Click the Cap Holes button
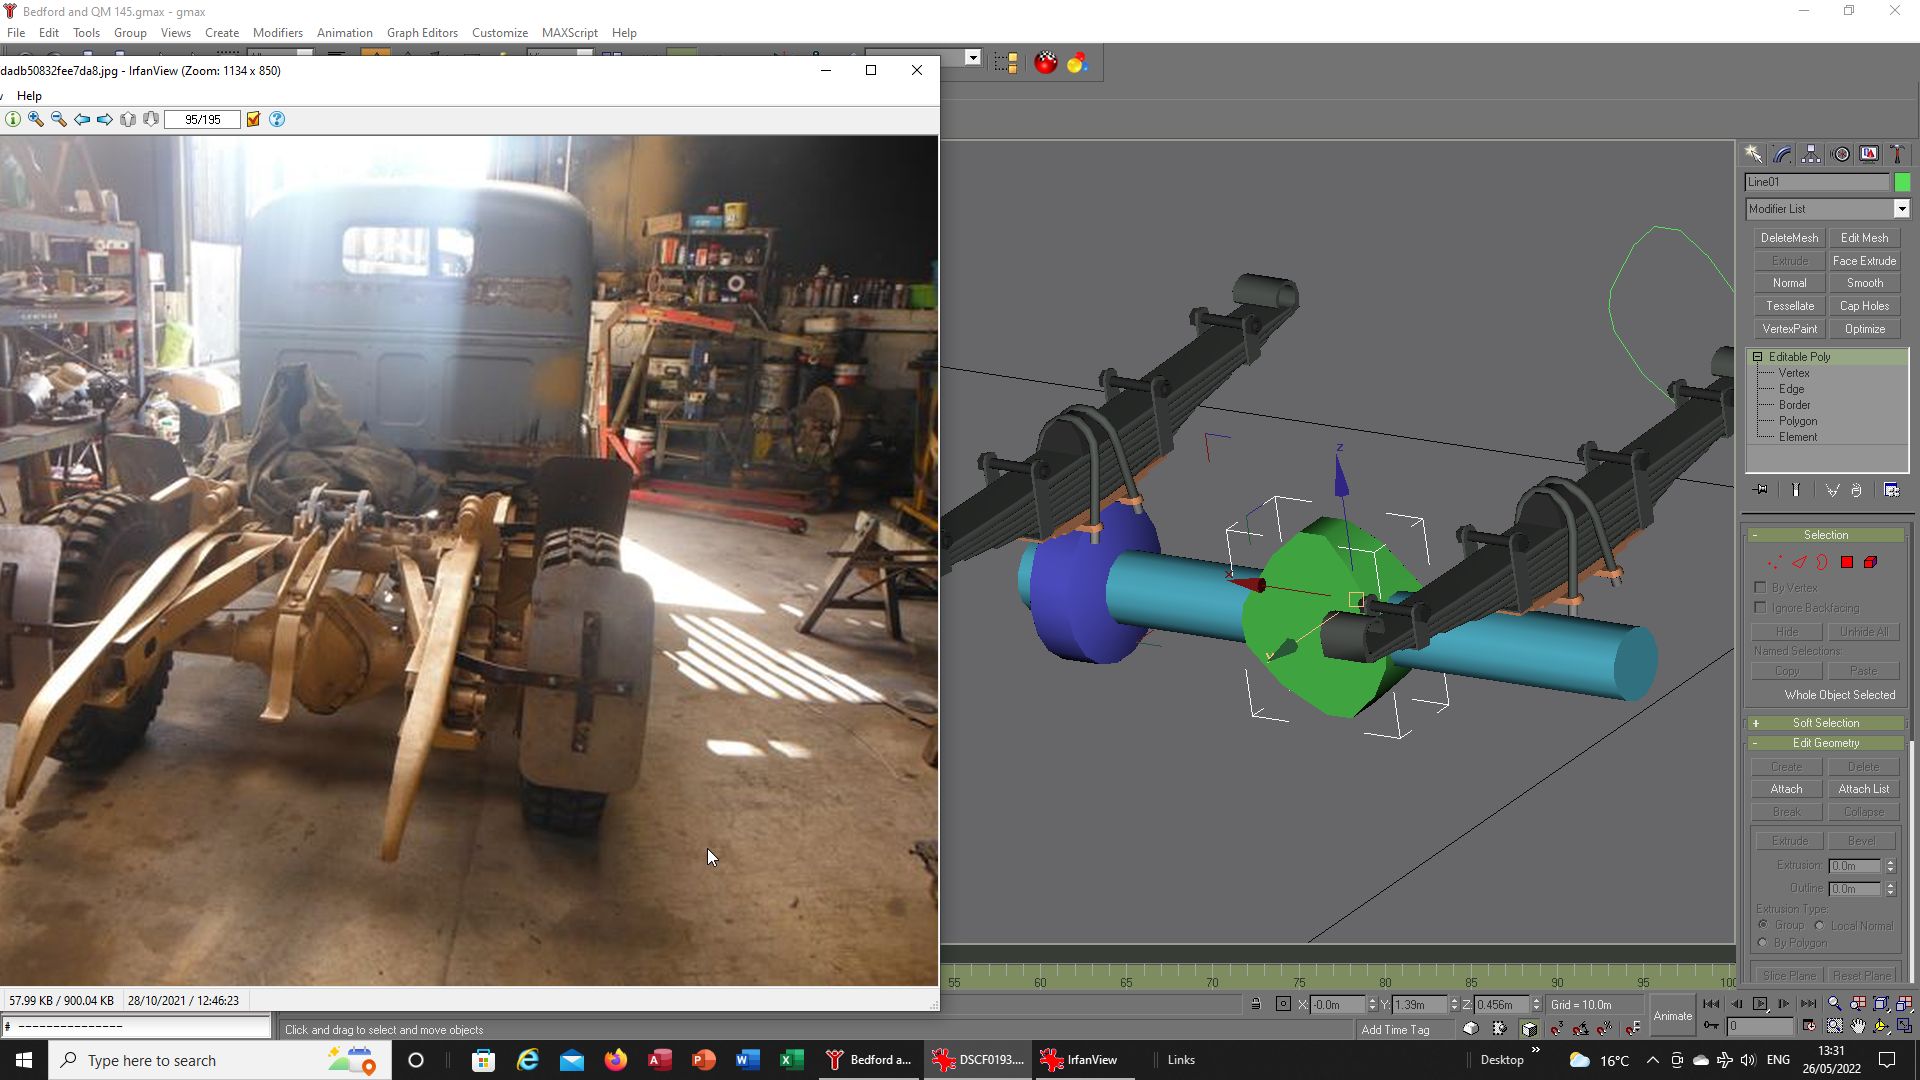Viewport: 1920px width, 1080px height. coord(1864,306)
